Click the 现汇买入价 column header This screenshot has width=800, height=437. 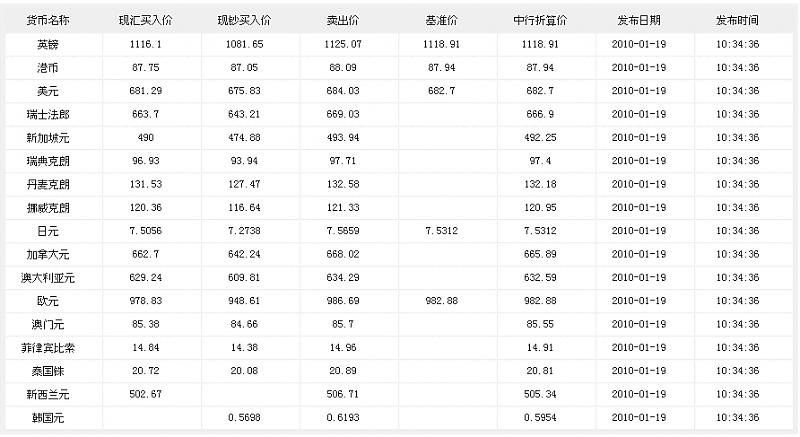click(145, 20)
